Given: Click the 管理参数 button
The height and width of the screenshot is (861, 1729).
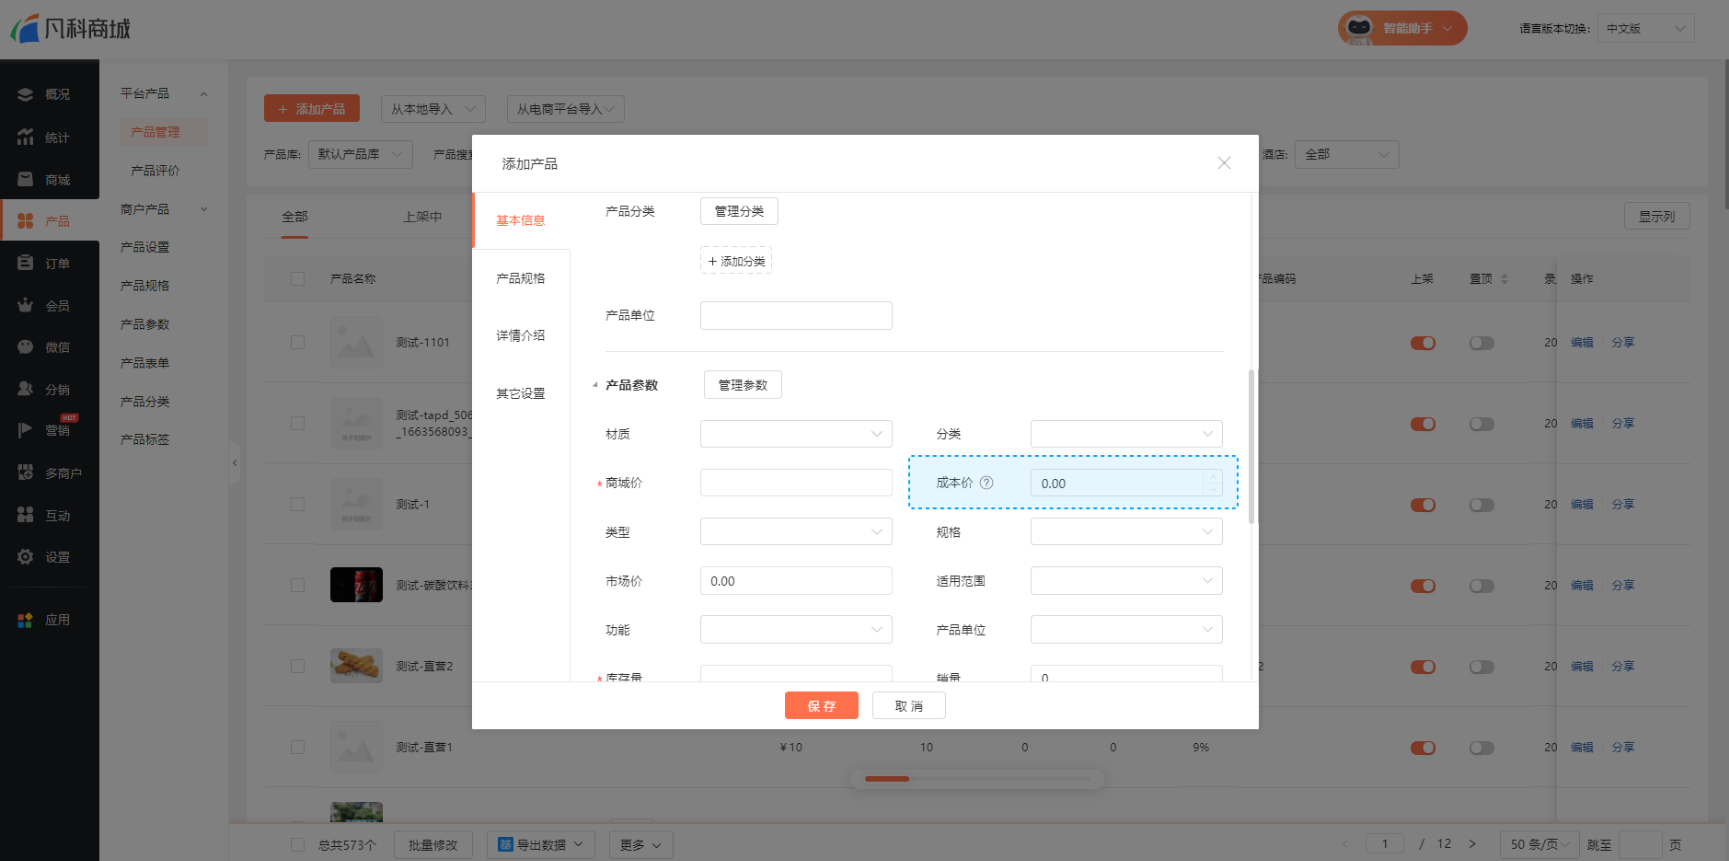Looking at the screenshot, I should [743, 385].
